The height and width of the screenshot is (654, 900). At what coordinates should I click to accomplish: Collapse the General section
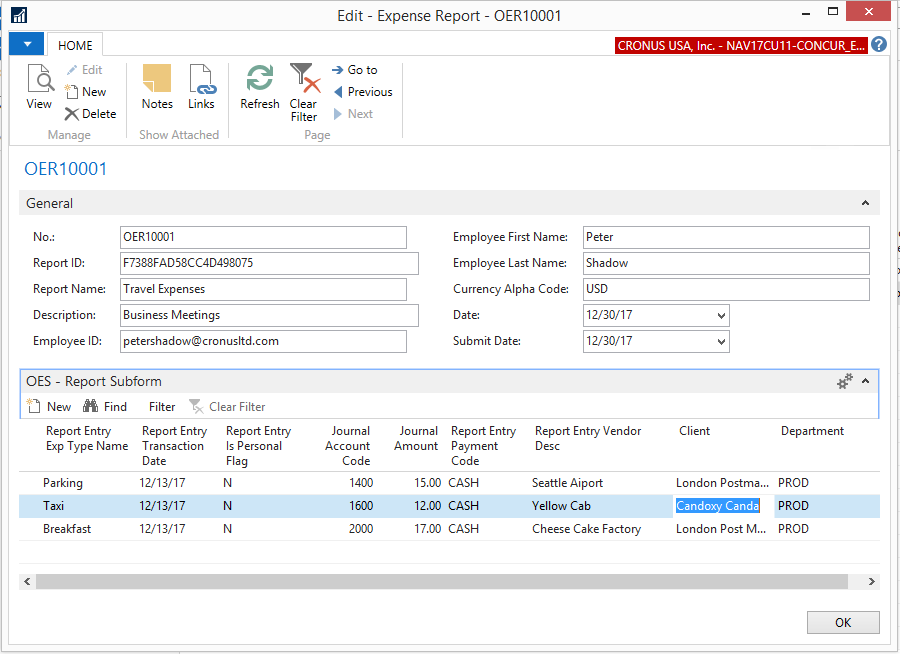click(x=865, y=203)
